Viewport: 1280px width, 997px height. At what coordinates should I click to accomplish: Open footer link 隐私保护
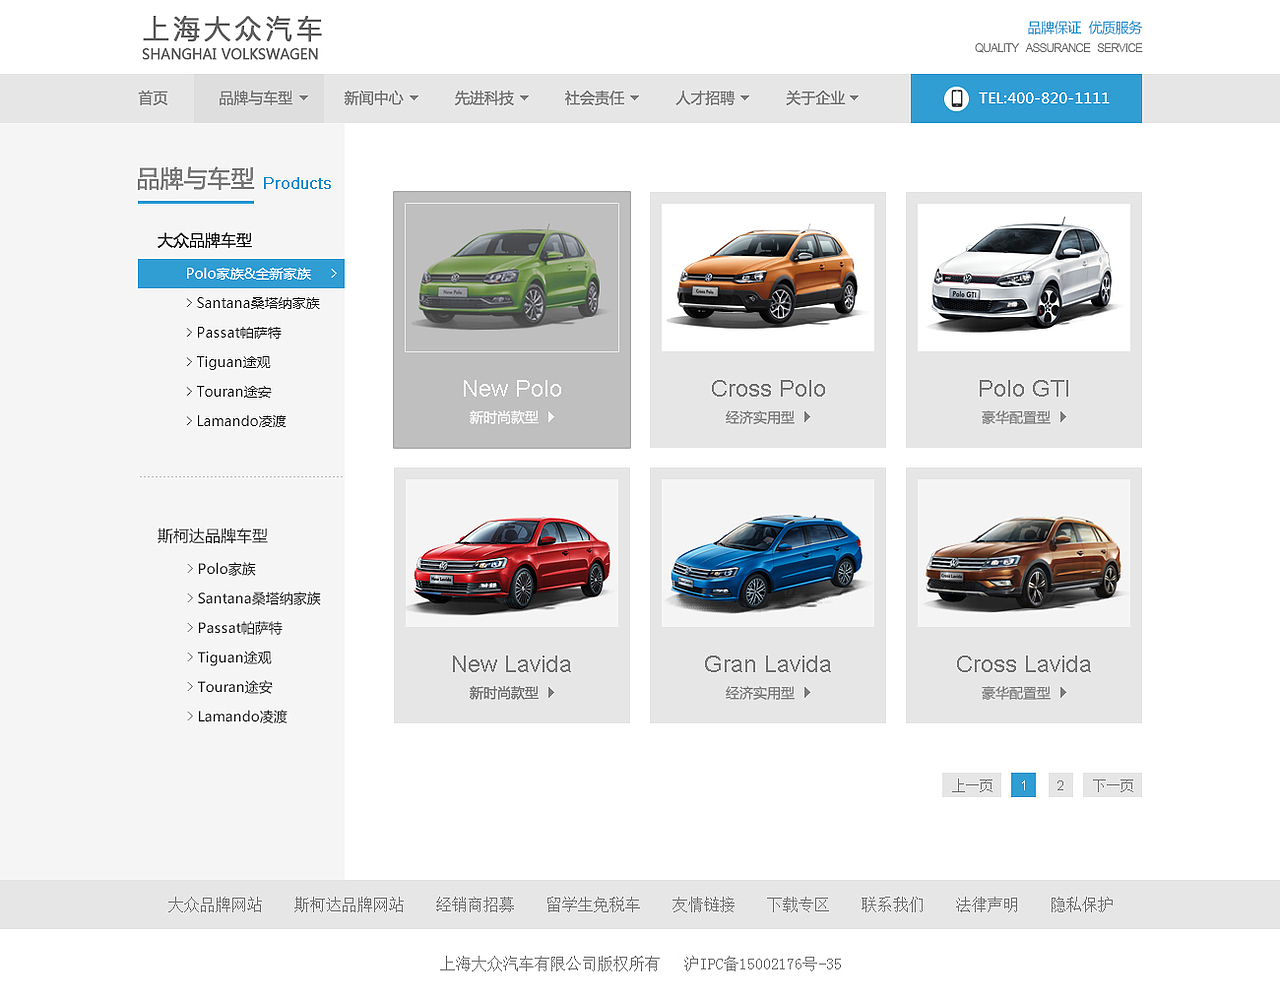(x=1081, y=905)
